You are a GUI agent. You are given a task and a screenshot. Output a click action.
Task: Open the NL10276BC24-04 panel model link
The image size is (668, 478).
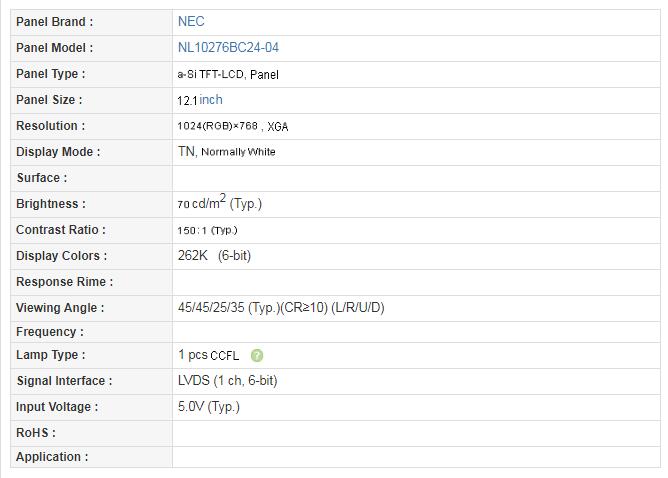228,47
